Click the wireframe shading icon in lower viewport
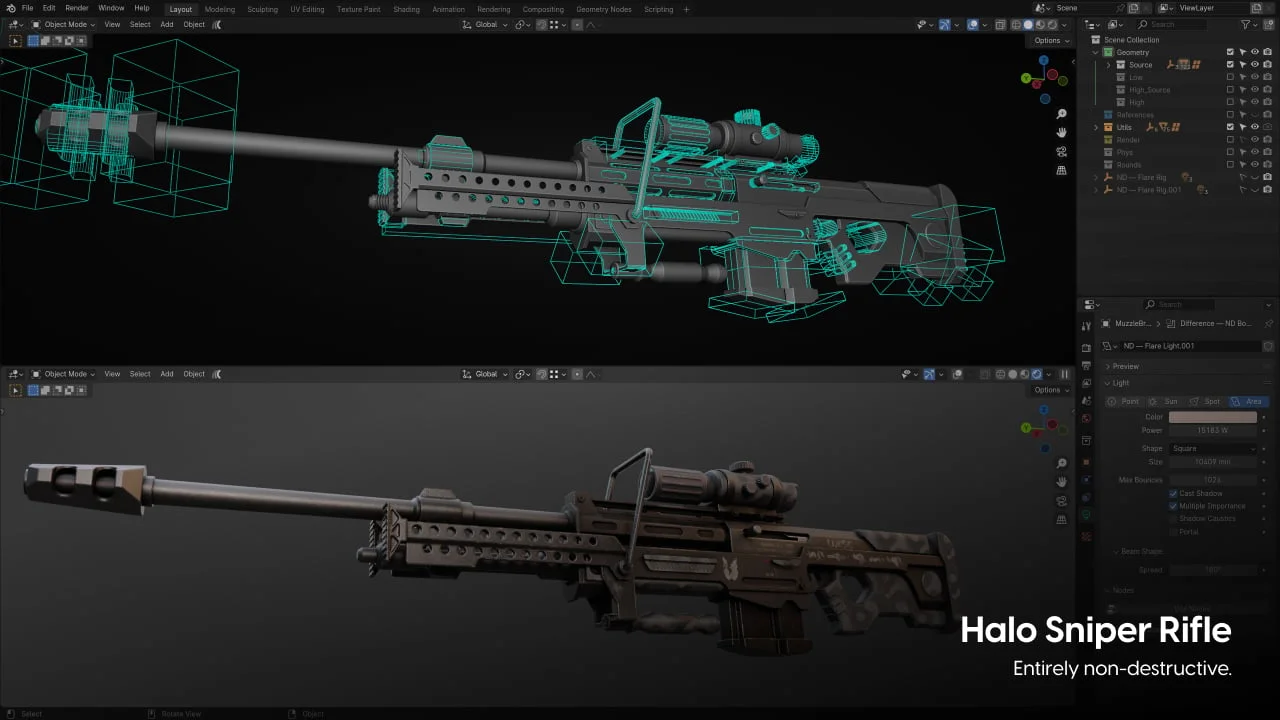The height and width of the screenshot is (720, 1280). coord(1000,374)
